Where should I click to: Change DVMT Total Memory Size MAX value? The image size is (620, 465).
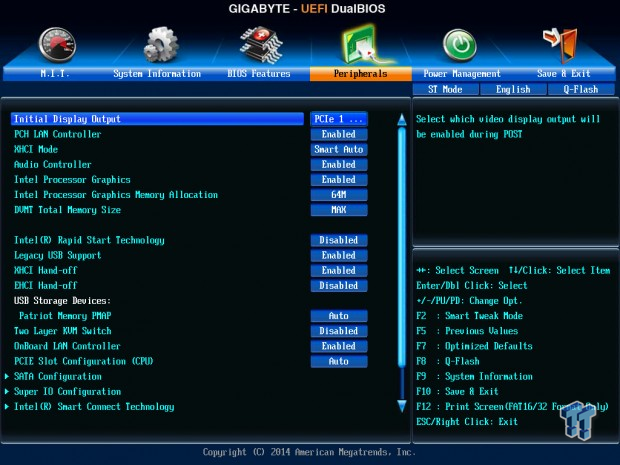pos(339,210)
